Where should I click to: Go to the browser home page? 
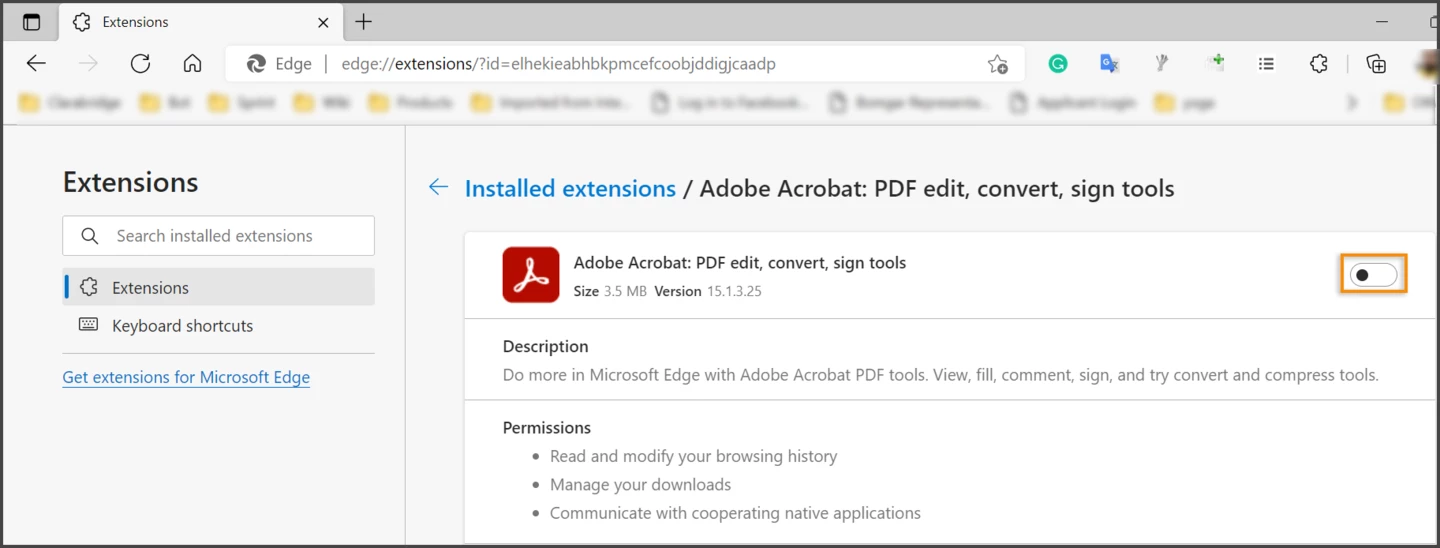point(192,64)
